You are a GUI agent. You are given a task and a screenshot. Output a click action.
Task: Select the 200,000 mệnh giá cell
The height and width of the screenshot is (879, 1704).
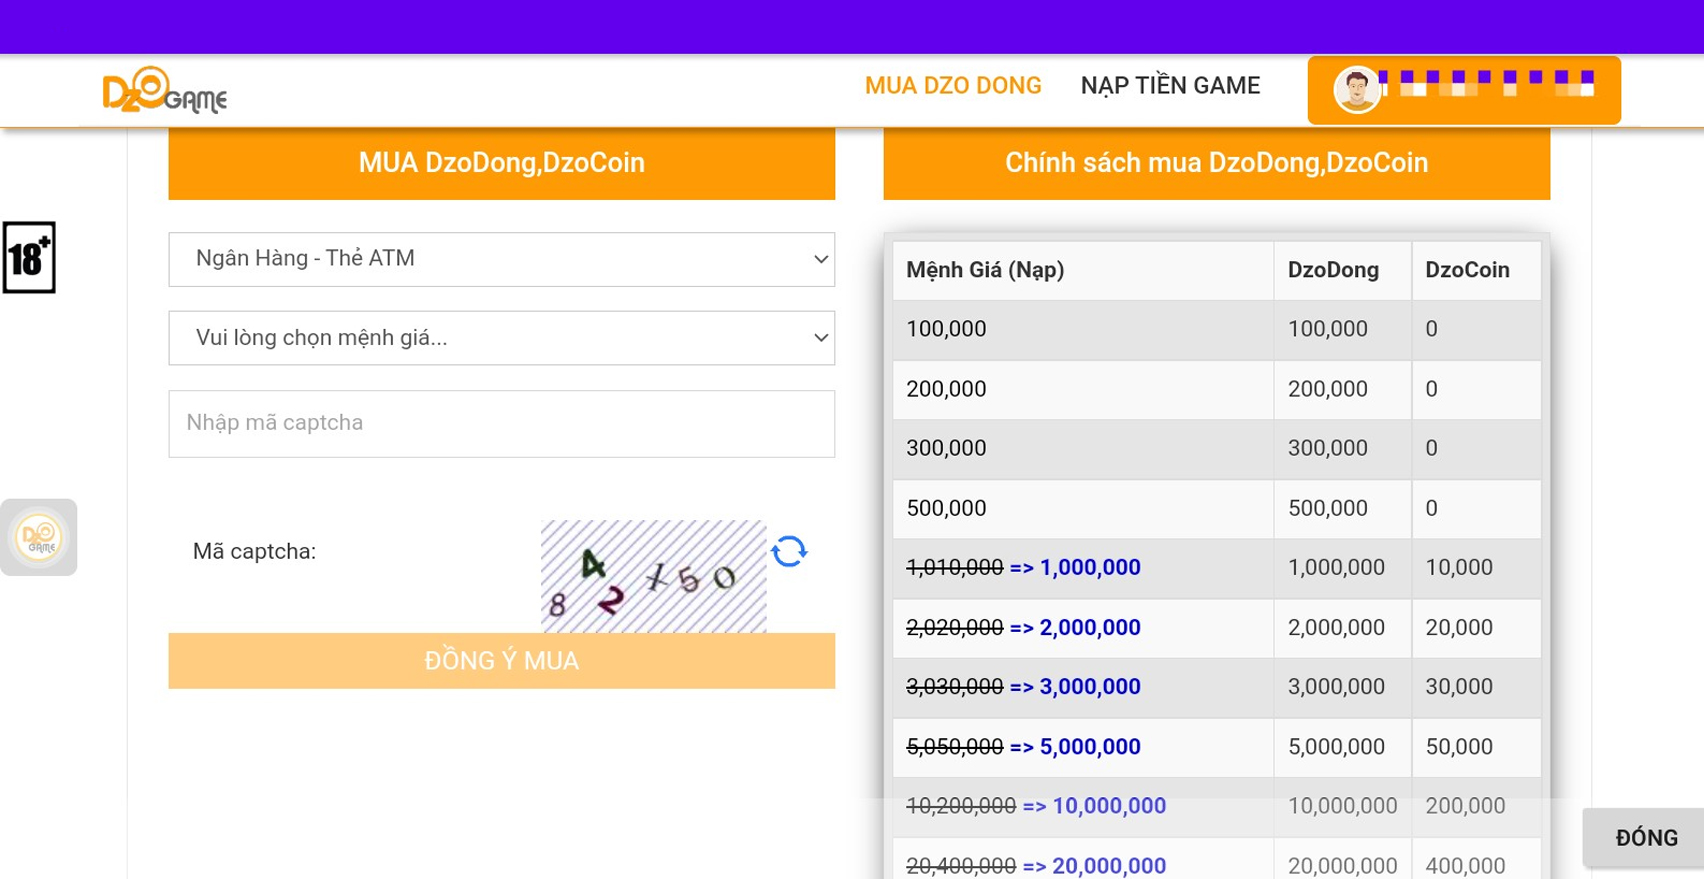(1083, 390)
